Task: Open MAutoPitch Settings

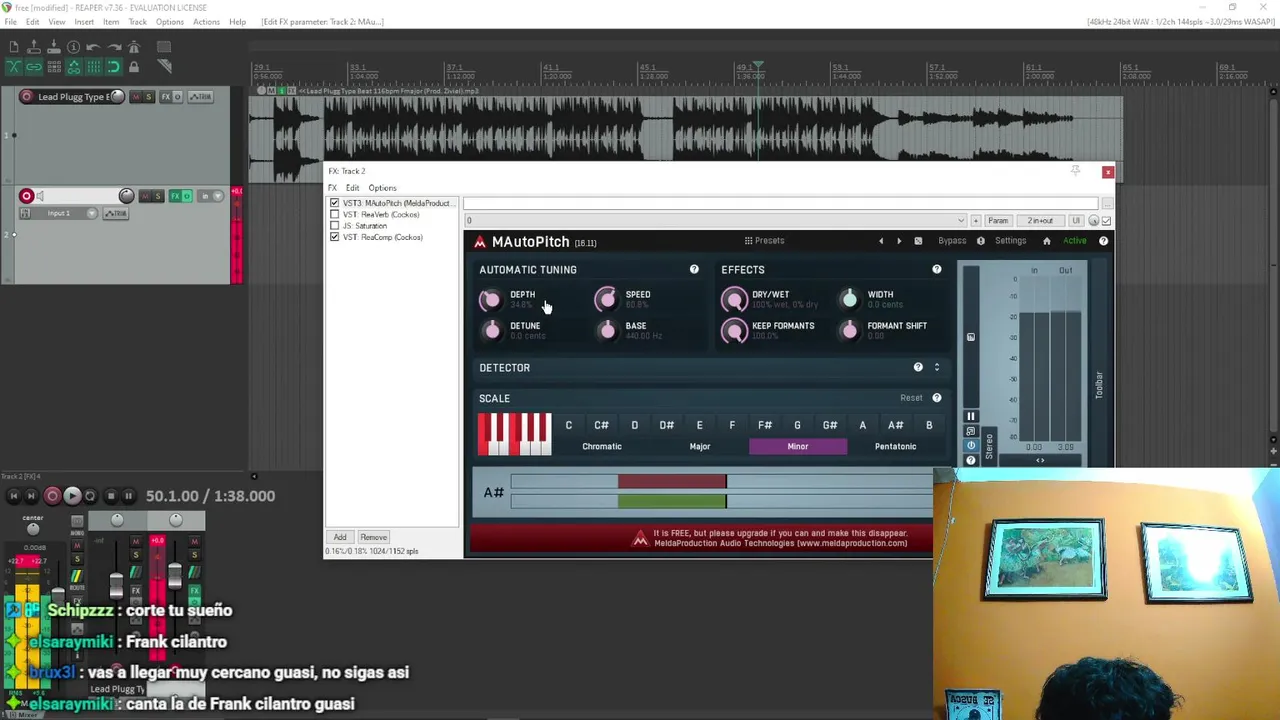Action: (1010, 241)
